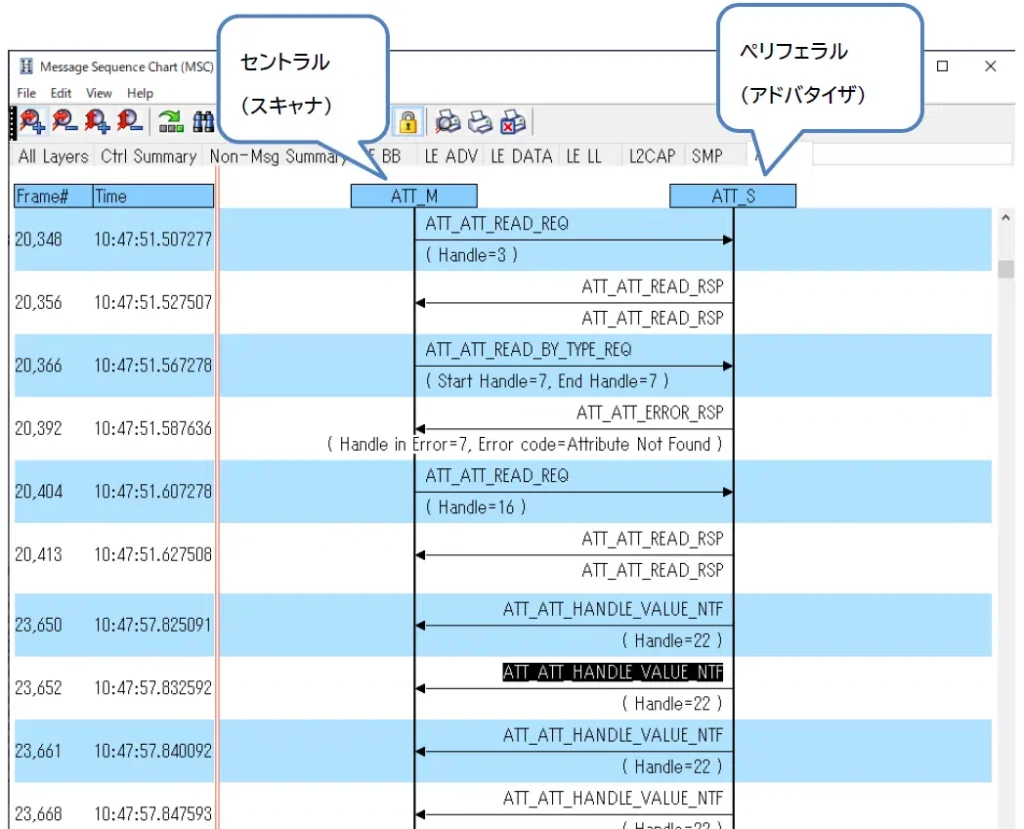This screenshot has width=1024, height=829.
Task: Open print preview from the toolbar
Action: (448, 122)
